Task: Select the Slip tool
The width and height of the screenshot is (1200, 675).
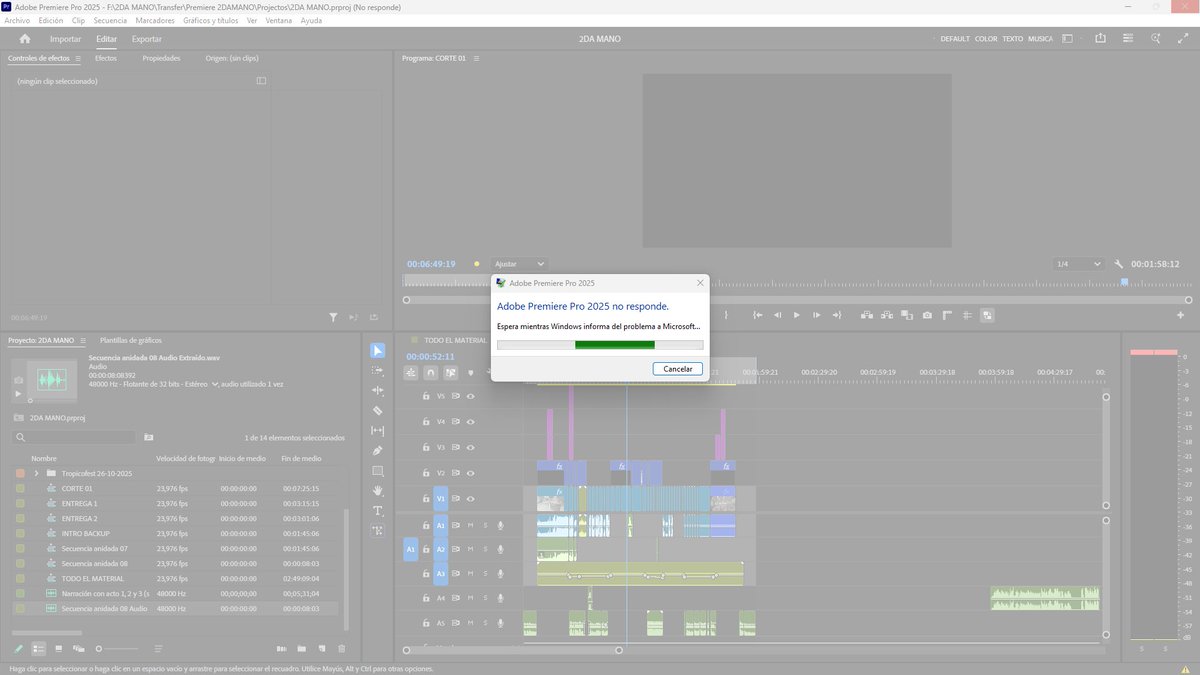Action: pyautogui.click(x=377, y=431)
